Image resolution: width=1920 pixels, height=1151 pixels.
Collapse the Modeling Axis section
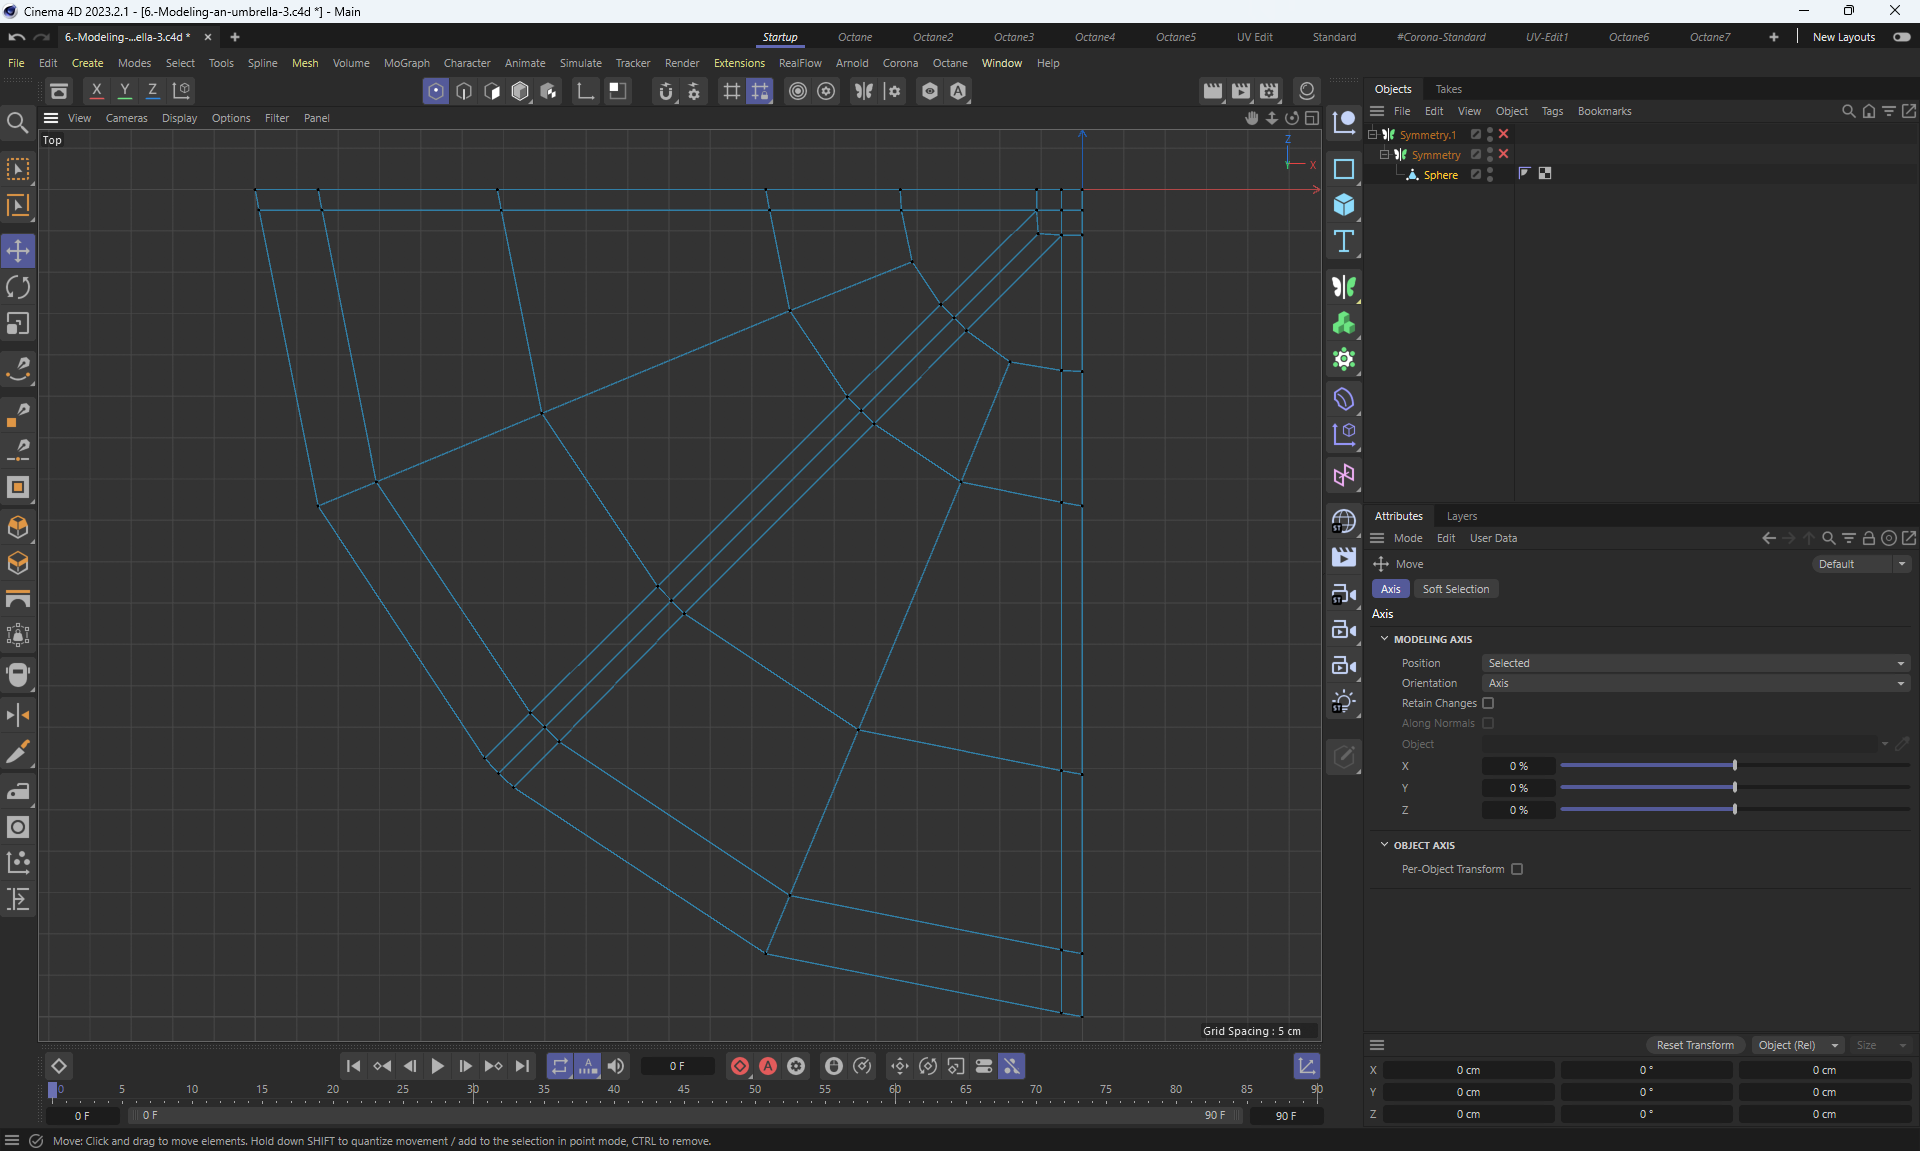(x=1385, y=639)
